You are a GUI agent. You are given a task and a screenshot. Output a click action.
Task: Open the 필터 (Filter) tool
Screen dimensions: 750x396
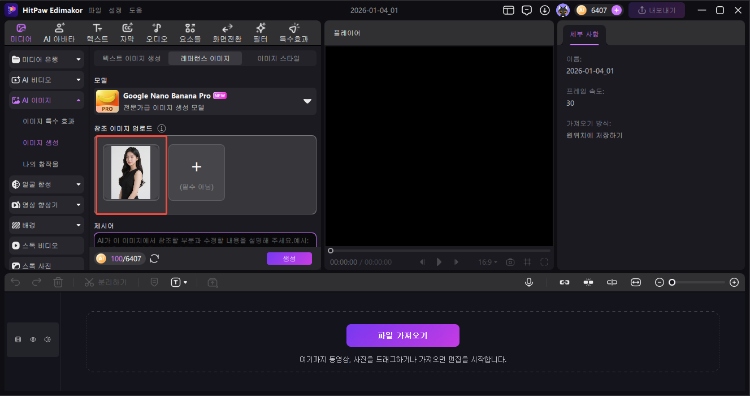pos(261,33)
